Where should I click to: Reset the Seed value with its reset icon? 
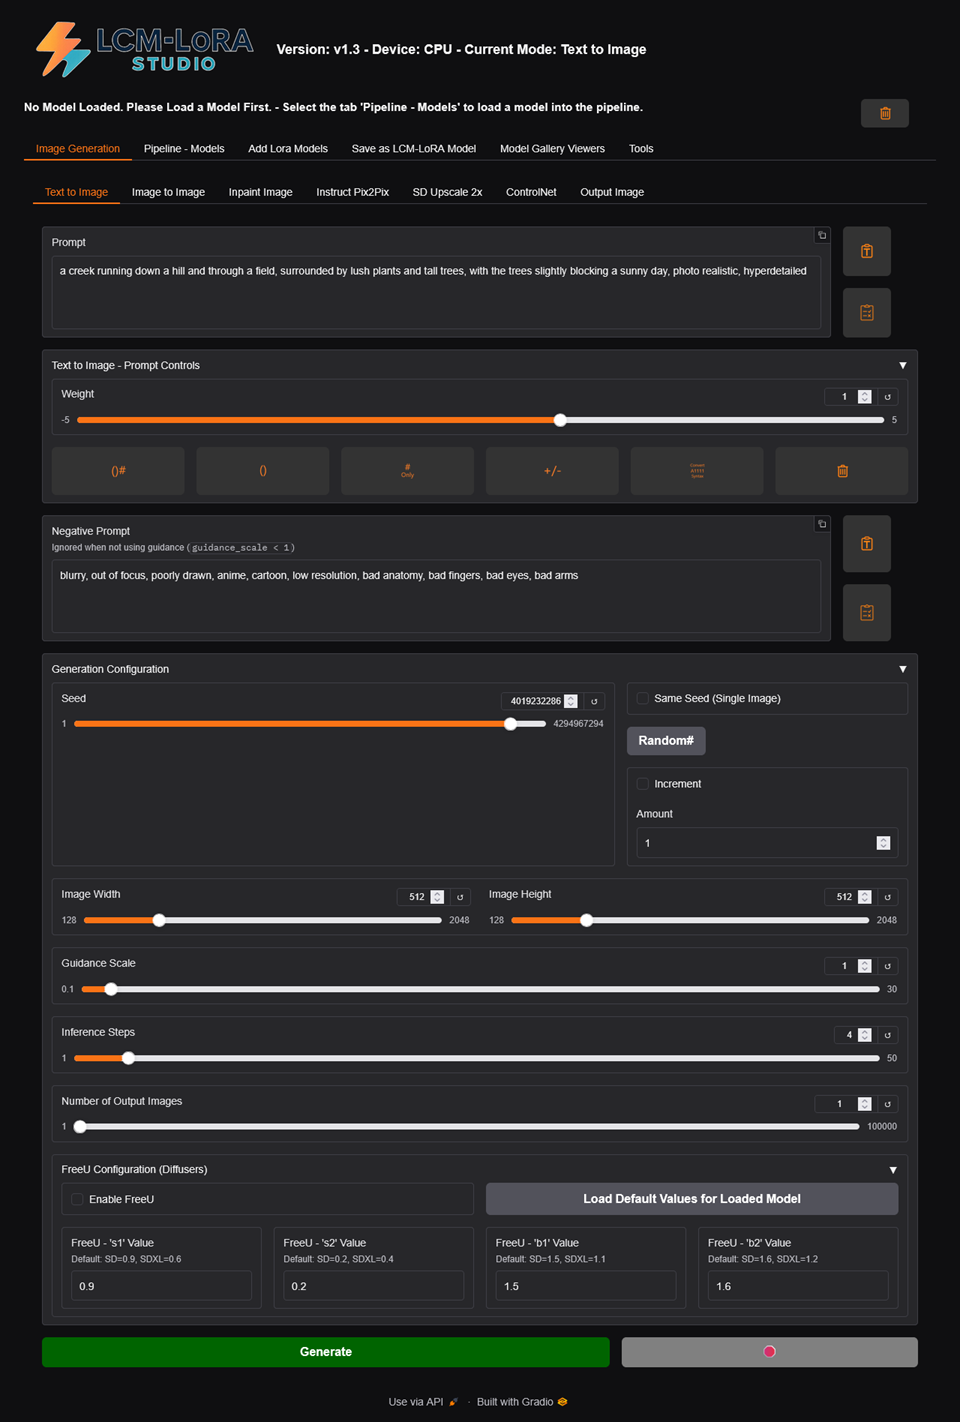pos(594,701)
